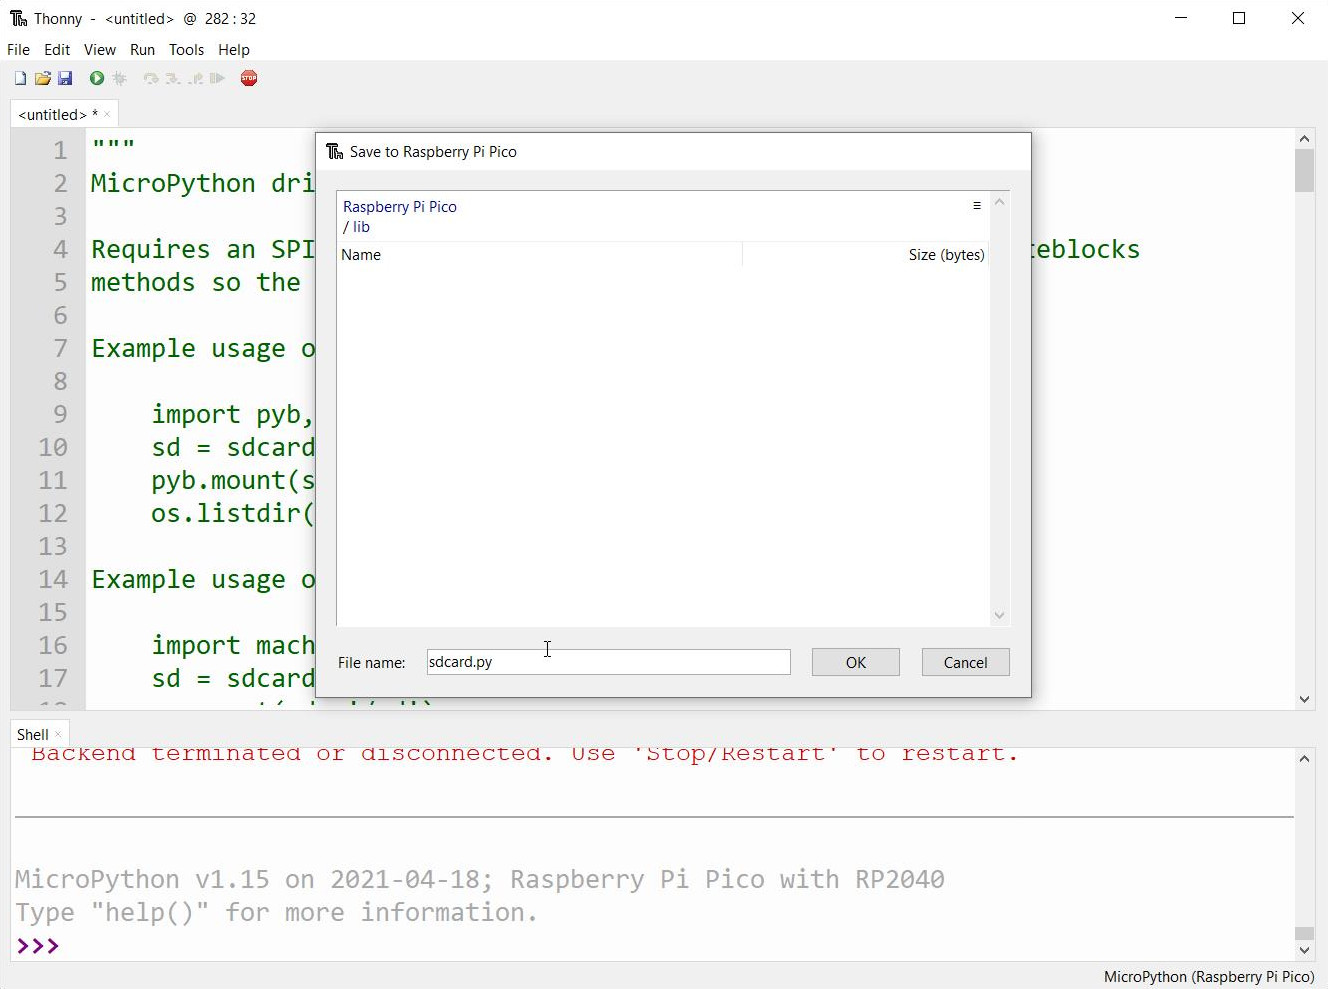This screenshot has height=989, width=1328.
Task: Cancel the Save to Raspberry Pi Pico dialog
Action: point(965,662)
